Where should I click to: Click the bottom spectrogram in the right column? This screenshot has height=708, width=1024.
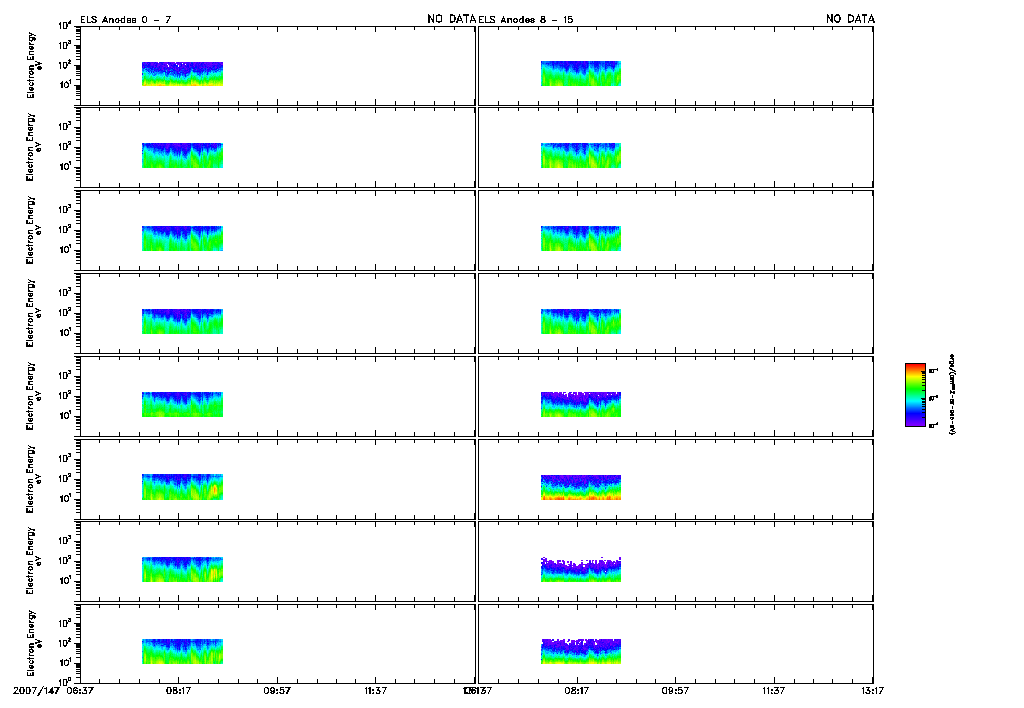pyautogui.click(x=581, y=651)
